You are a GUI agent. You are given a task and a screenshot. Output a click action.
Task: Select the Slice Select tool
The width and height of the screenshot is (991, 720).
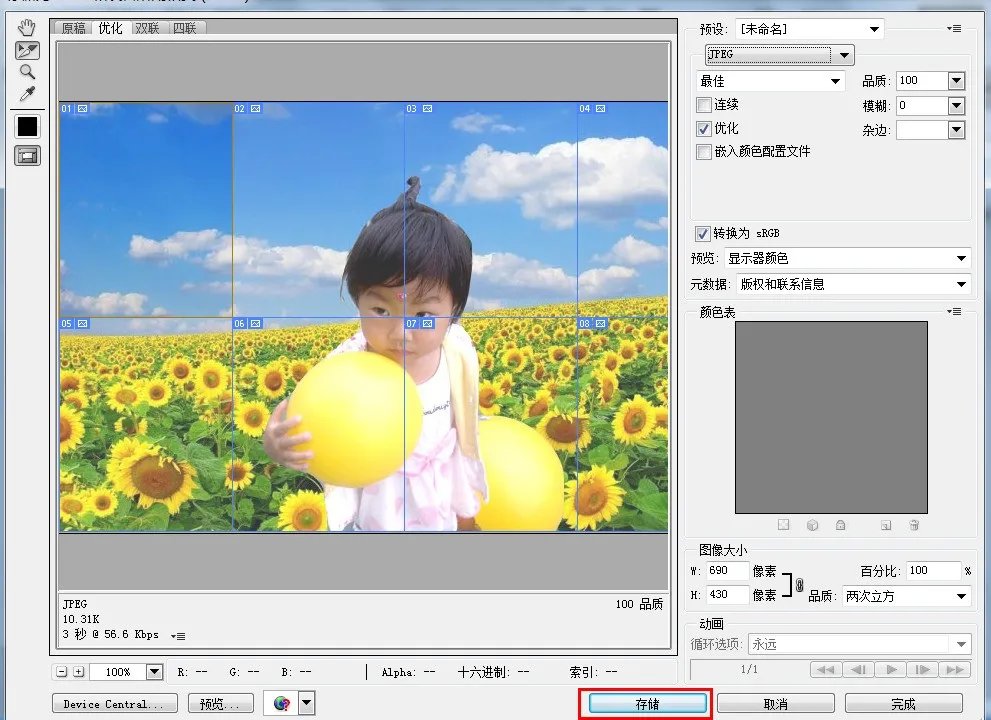point(27,49)
